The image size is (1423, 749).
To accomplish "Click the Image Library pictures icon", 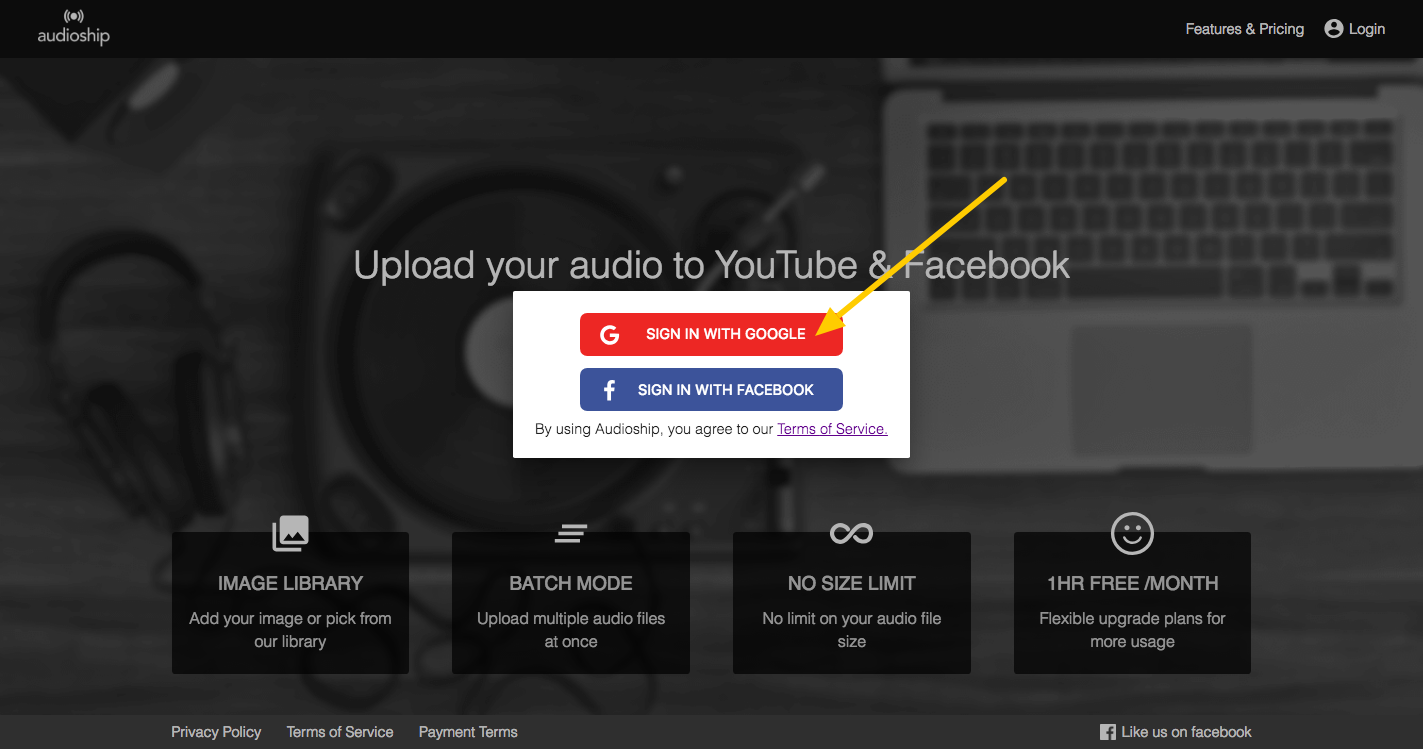I will (x=290, y=533).
